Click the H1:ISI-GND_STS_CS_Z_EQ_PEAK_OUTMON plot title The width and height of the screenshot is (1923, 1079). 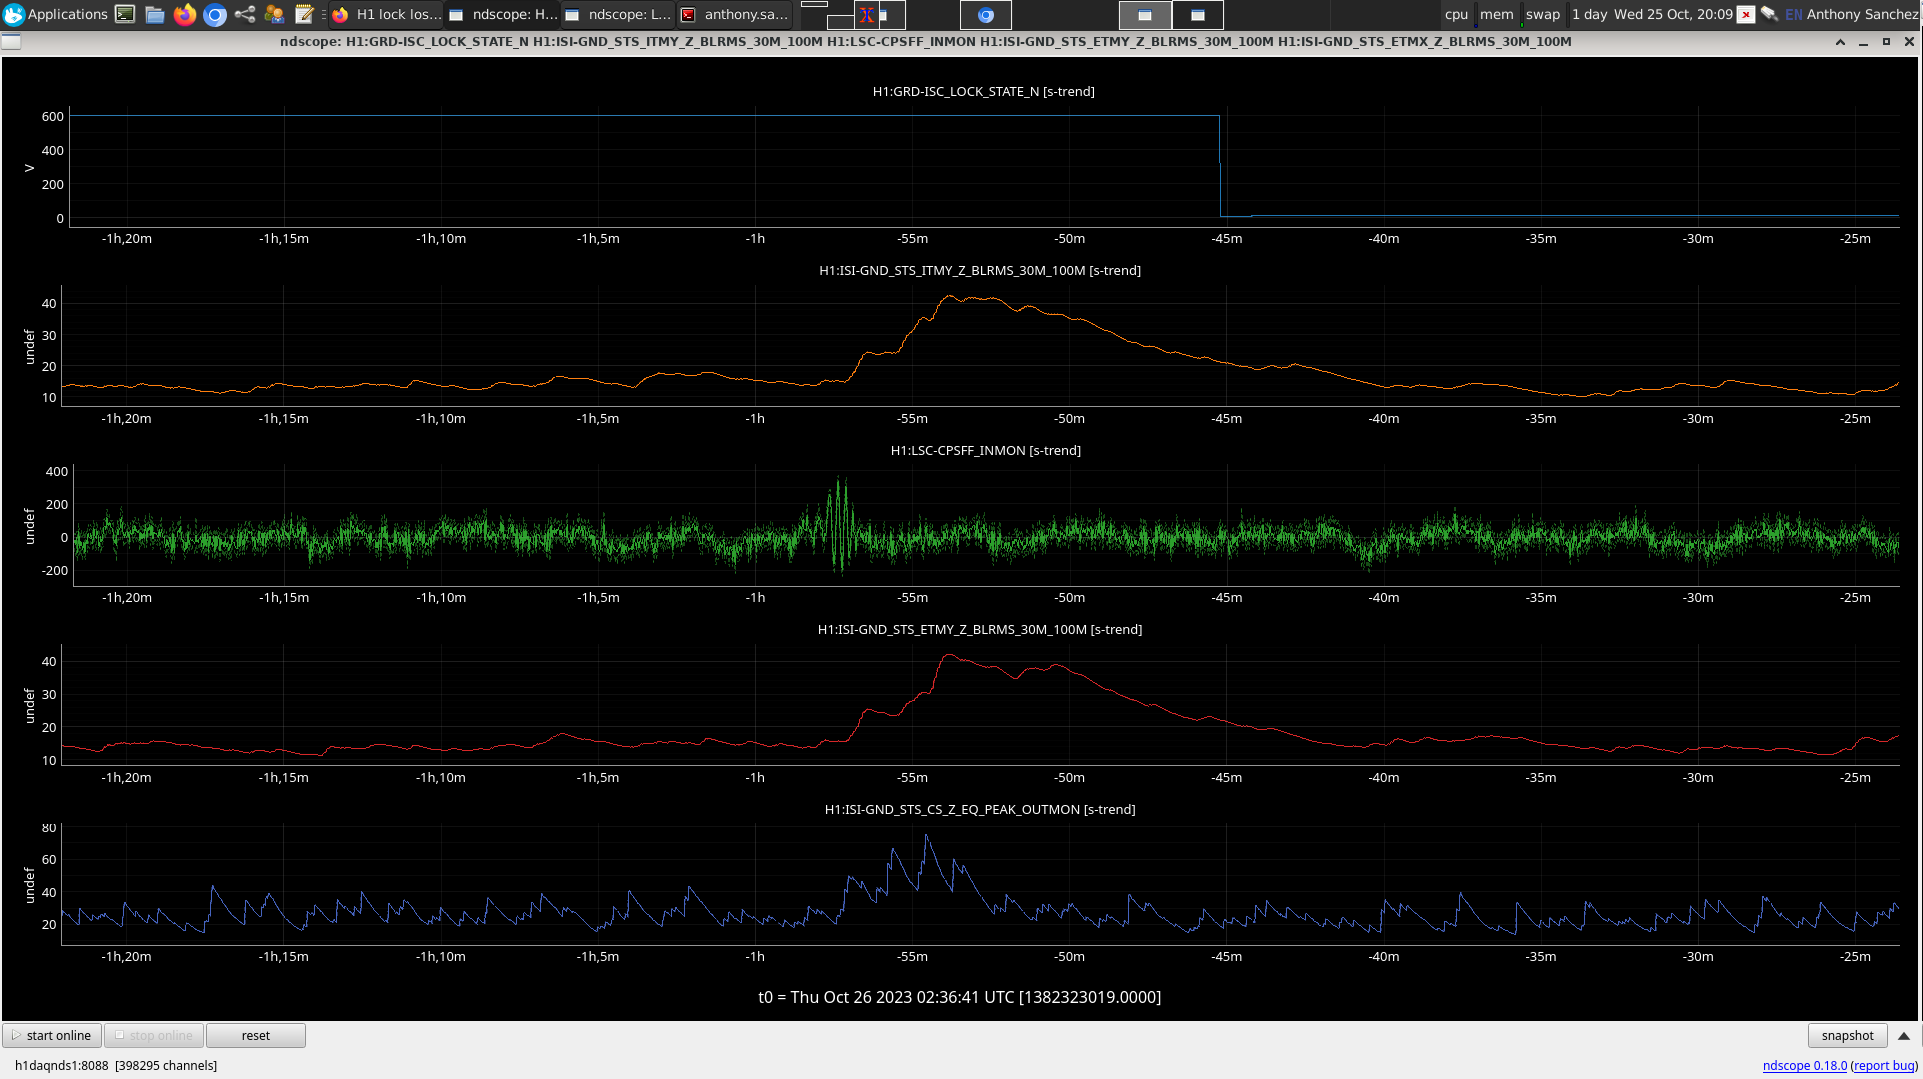(x=980, y=809)
